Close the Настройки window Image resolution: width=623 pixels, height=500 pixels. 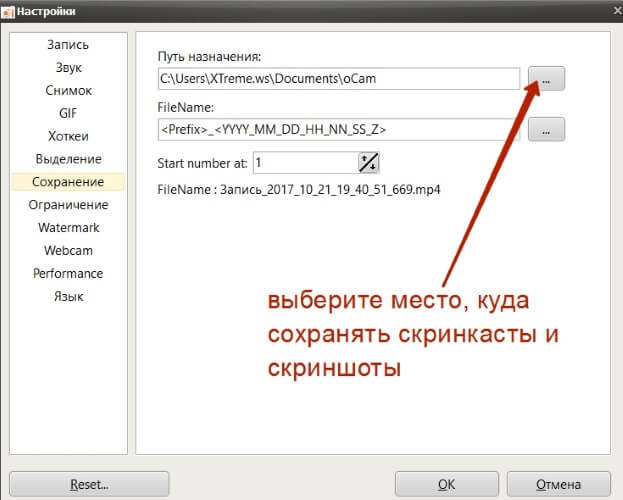[x=617, y=11]
